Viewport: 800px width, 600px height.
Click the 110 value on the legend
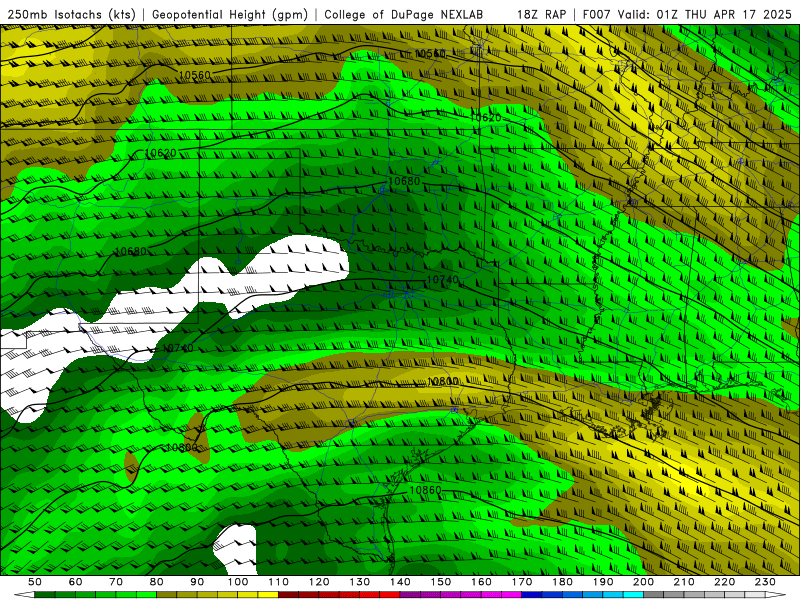(x=279, y=582)
